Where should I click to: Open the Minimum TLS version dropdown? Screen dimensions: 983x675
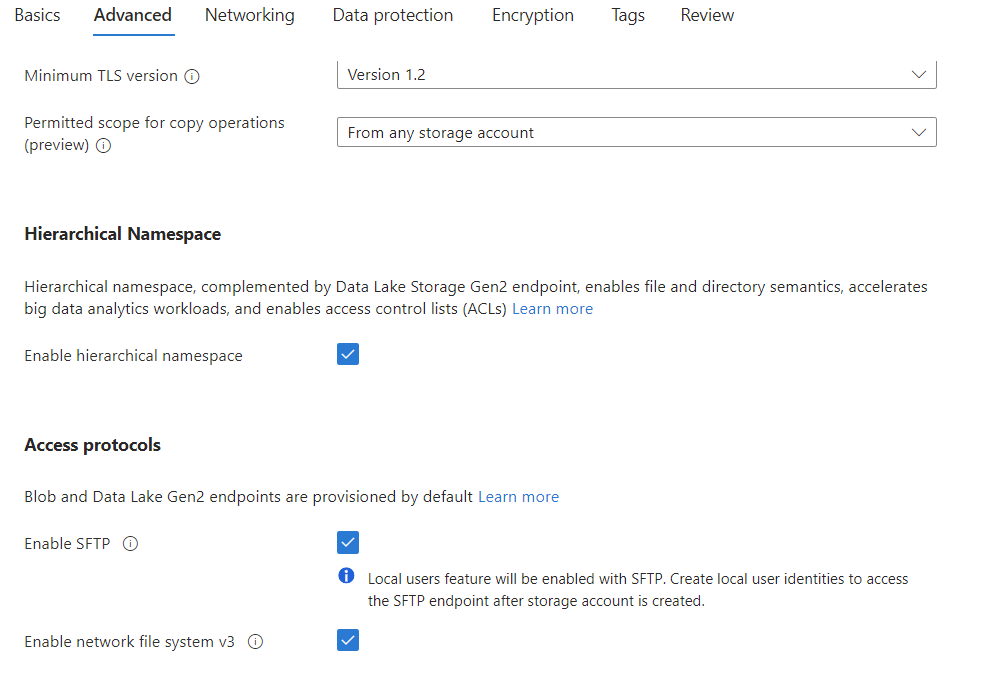(637, 75)
